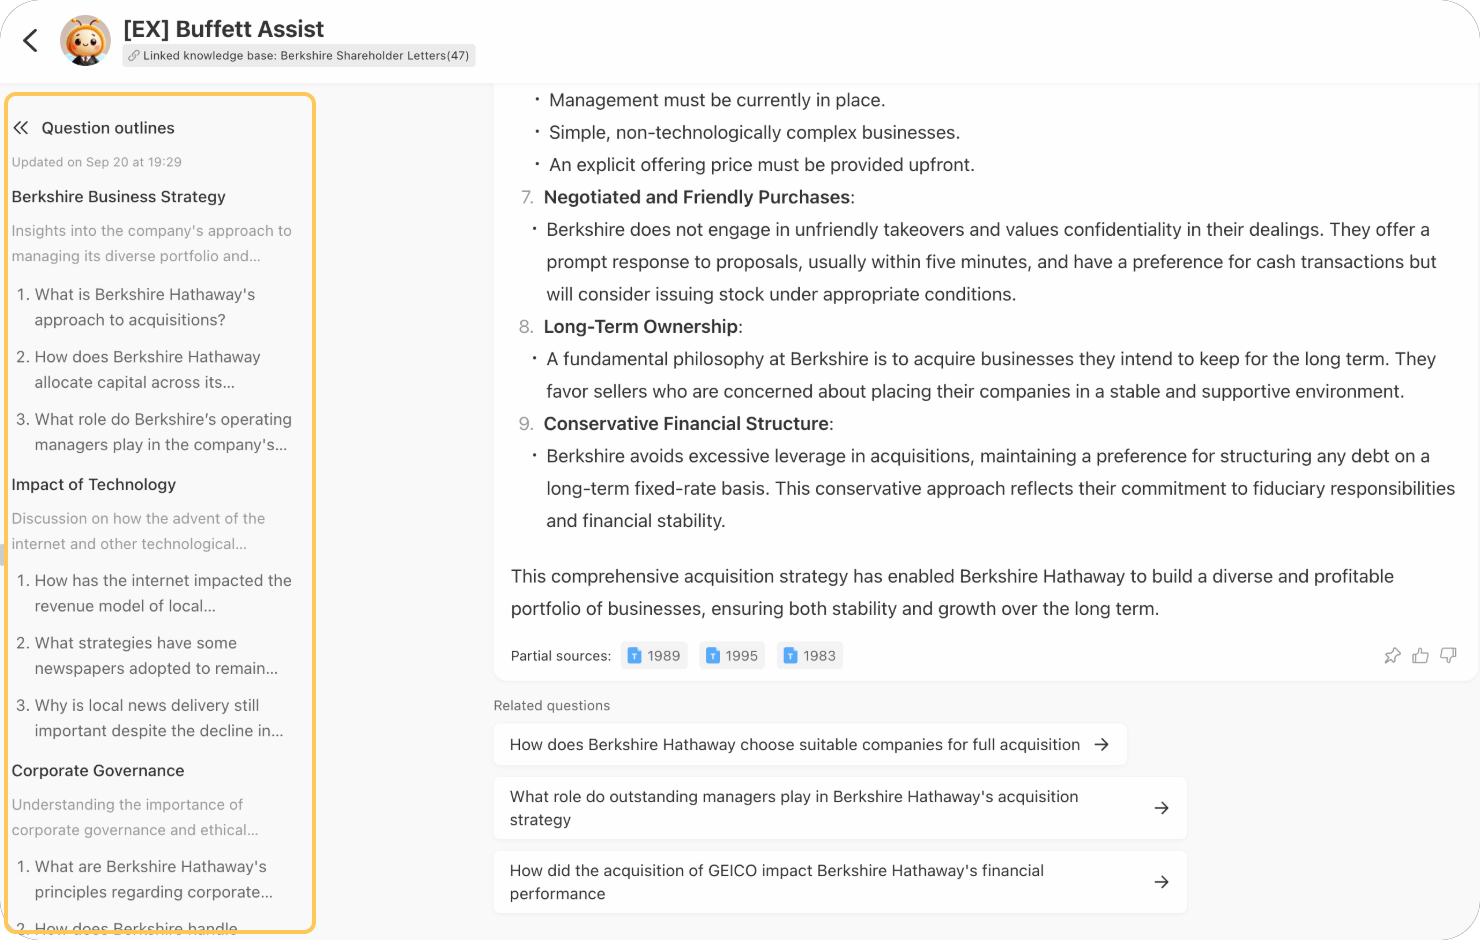The image size is (1480, 940).
Task: Open Corporate Governance outline section
Action: pos(98,771)
